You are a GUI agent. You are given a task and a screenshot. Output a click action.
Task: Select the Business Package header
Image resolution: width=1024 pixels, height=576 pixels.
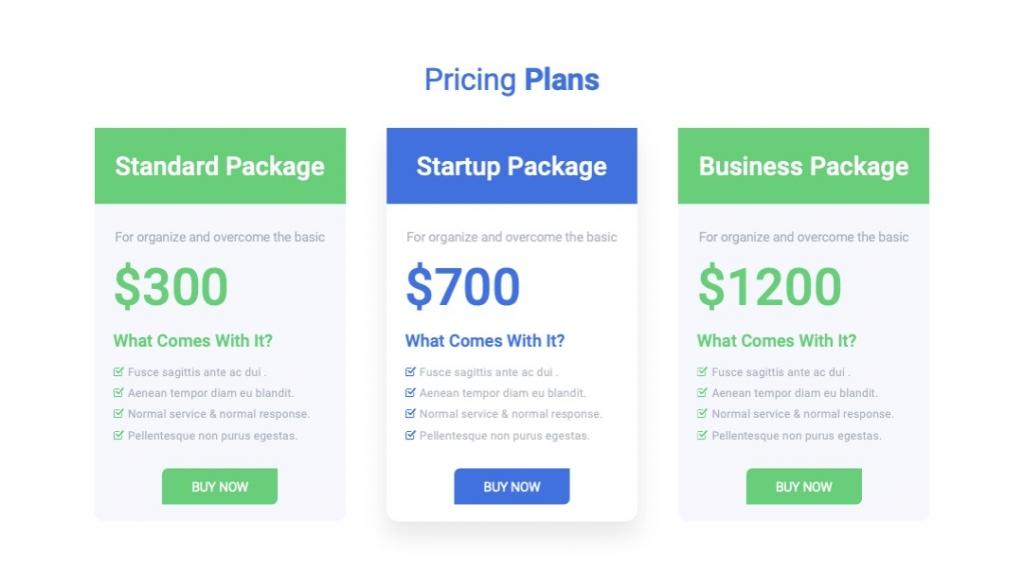pyautogui.click(x=803, y=166)
